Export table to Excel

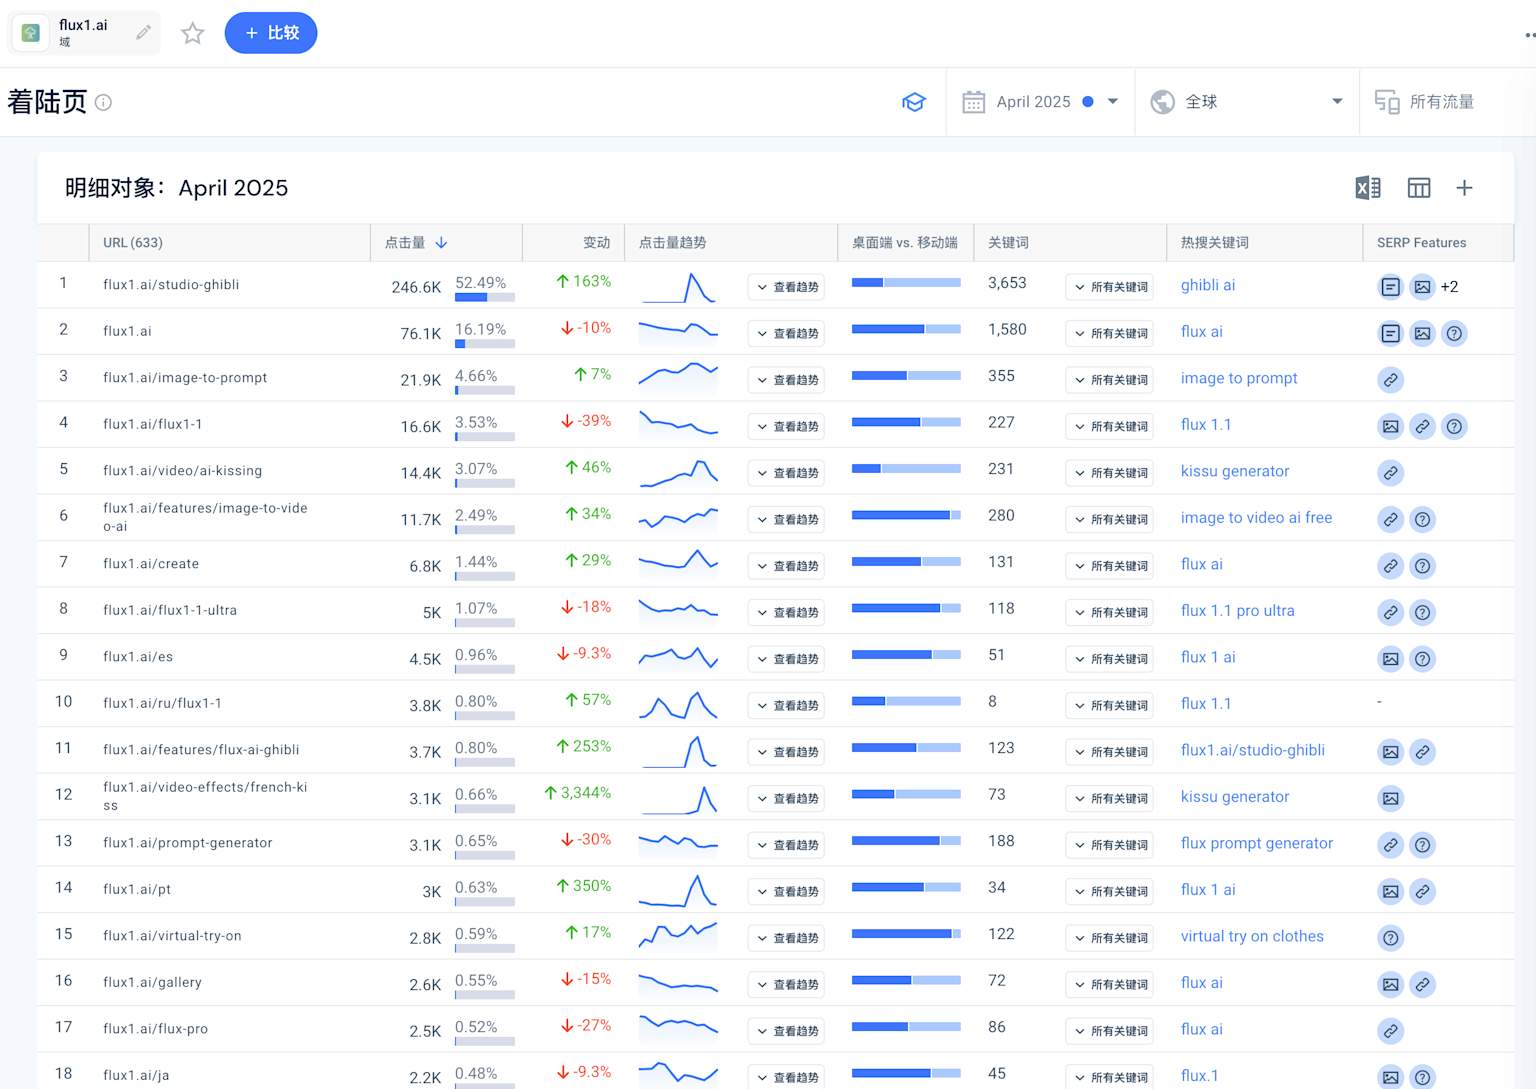(x=1368, y=188)
